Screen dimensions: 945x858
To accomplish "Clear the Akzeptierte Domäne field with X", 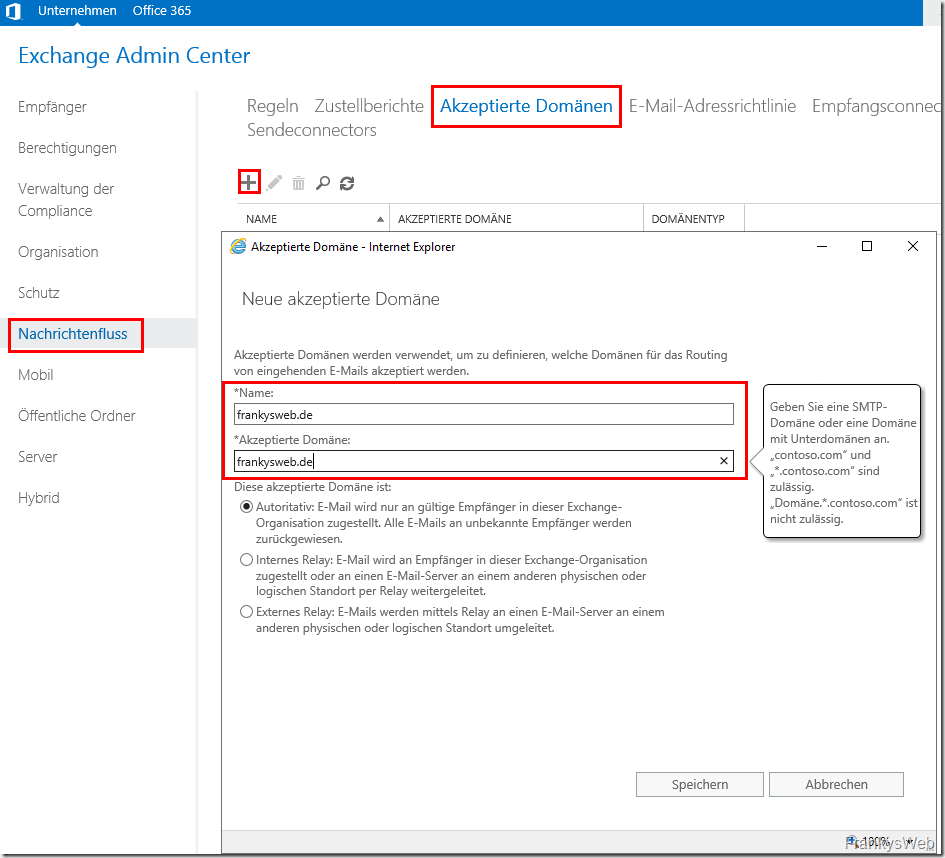I will click(724, 461).
